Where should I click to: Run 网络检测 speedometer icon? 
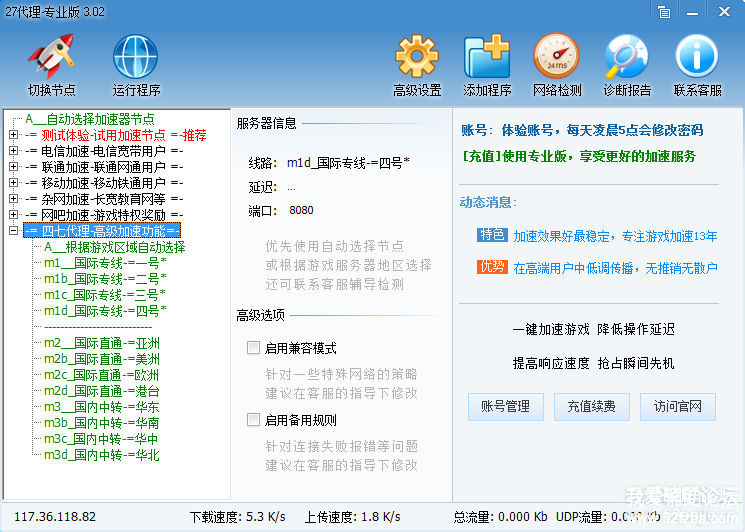click(557, 56)
